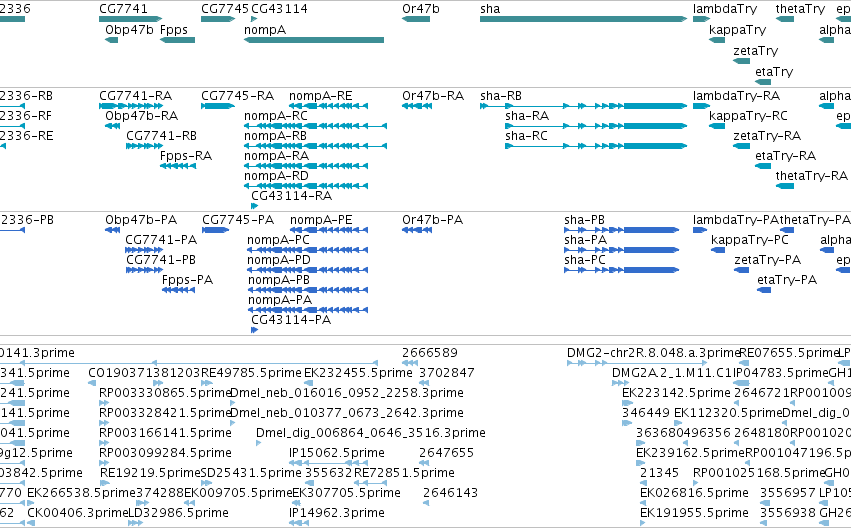Click the EK307705.5prime EST label

click(x=346, y=493)
